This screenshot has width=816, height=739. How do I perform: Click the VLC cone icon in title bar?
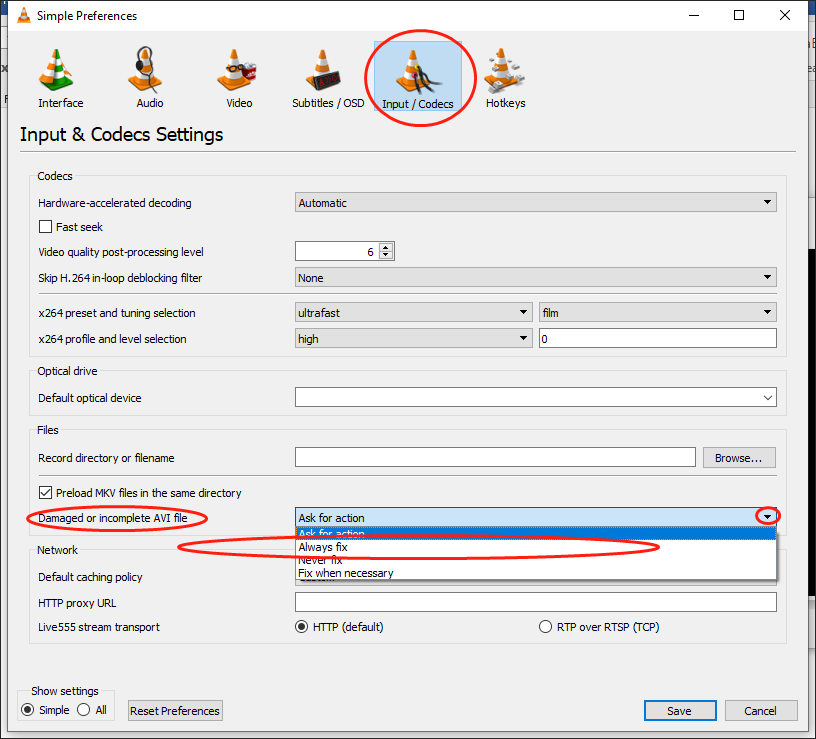point(24,16)
